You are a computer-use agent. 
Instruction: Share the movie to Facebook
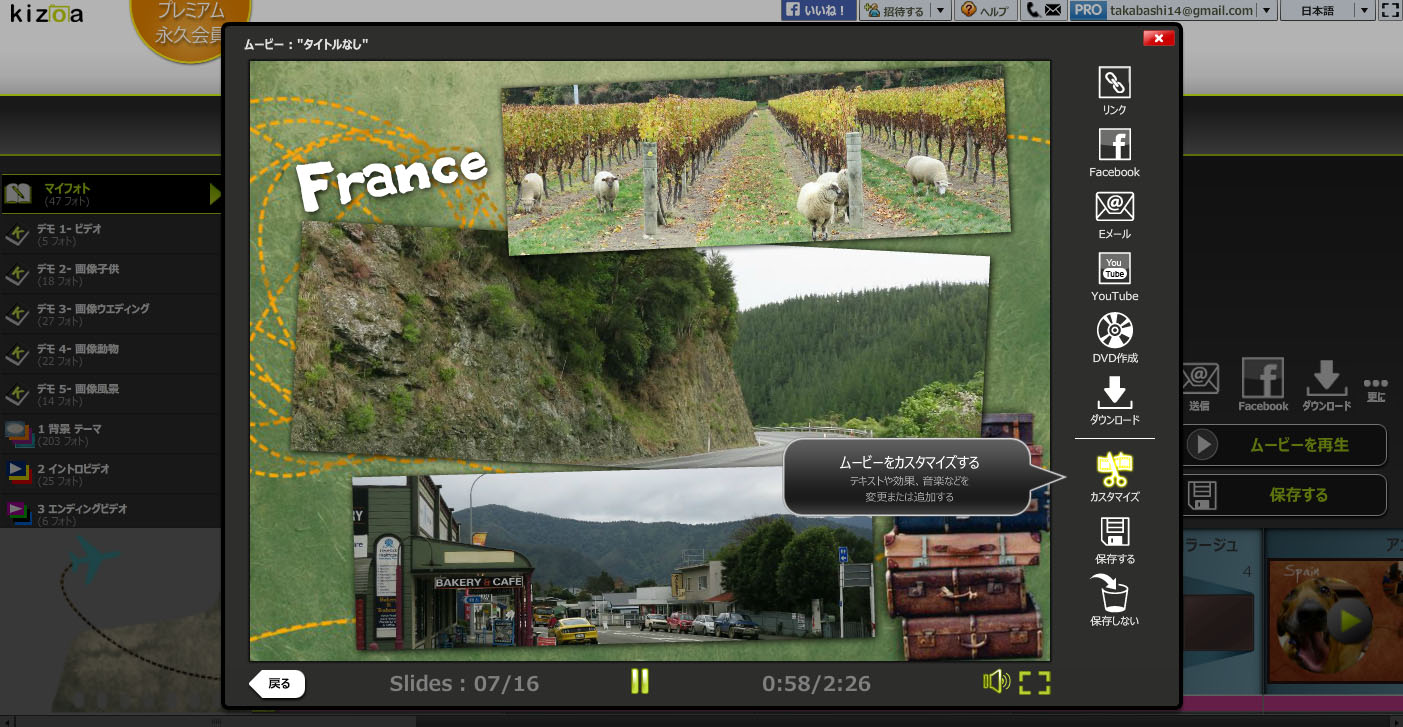click(x=1114, y=145)
